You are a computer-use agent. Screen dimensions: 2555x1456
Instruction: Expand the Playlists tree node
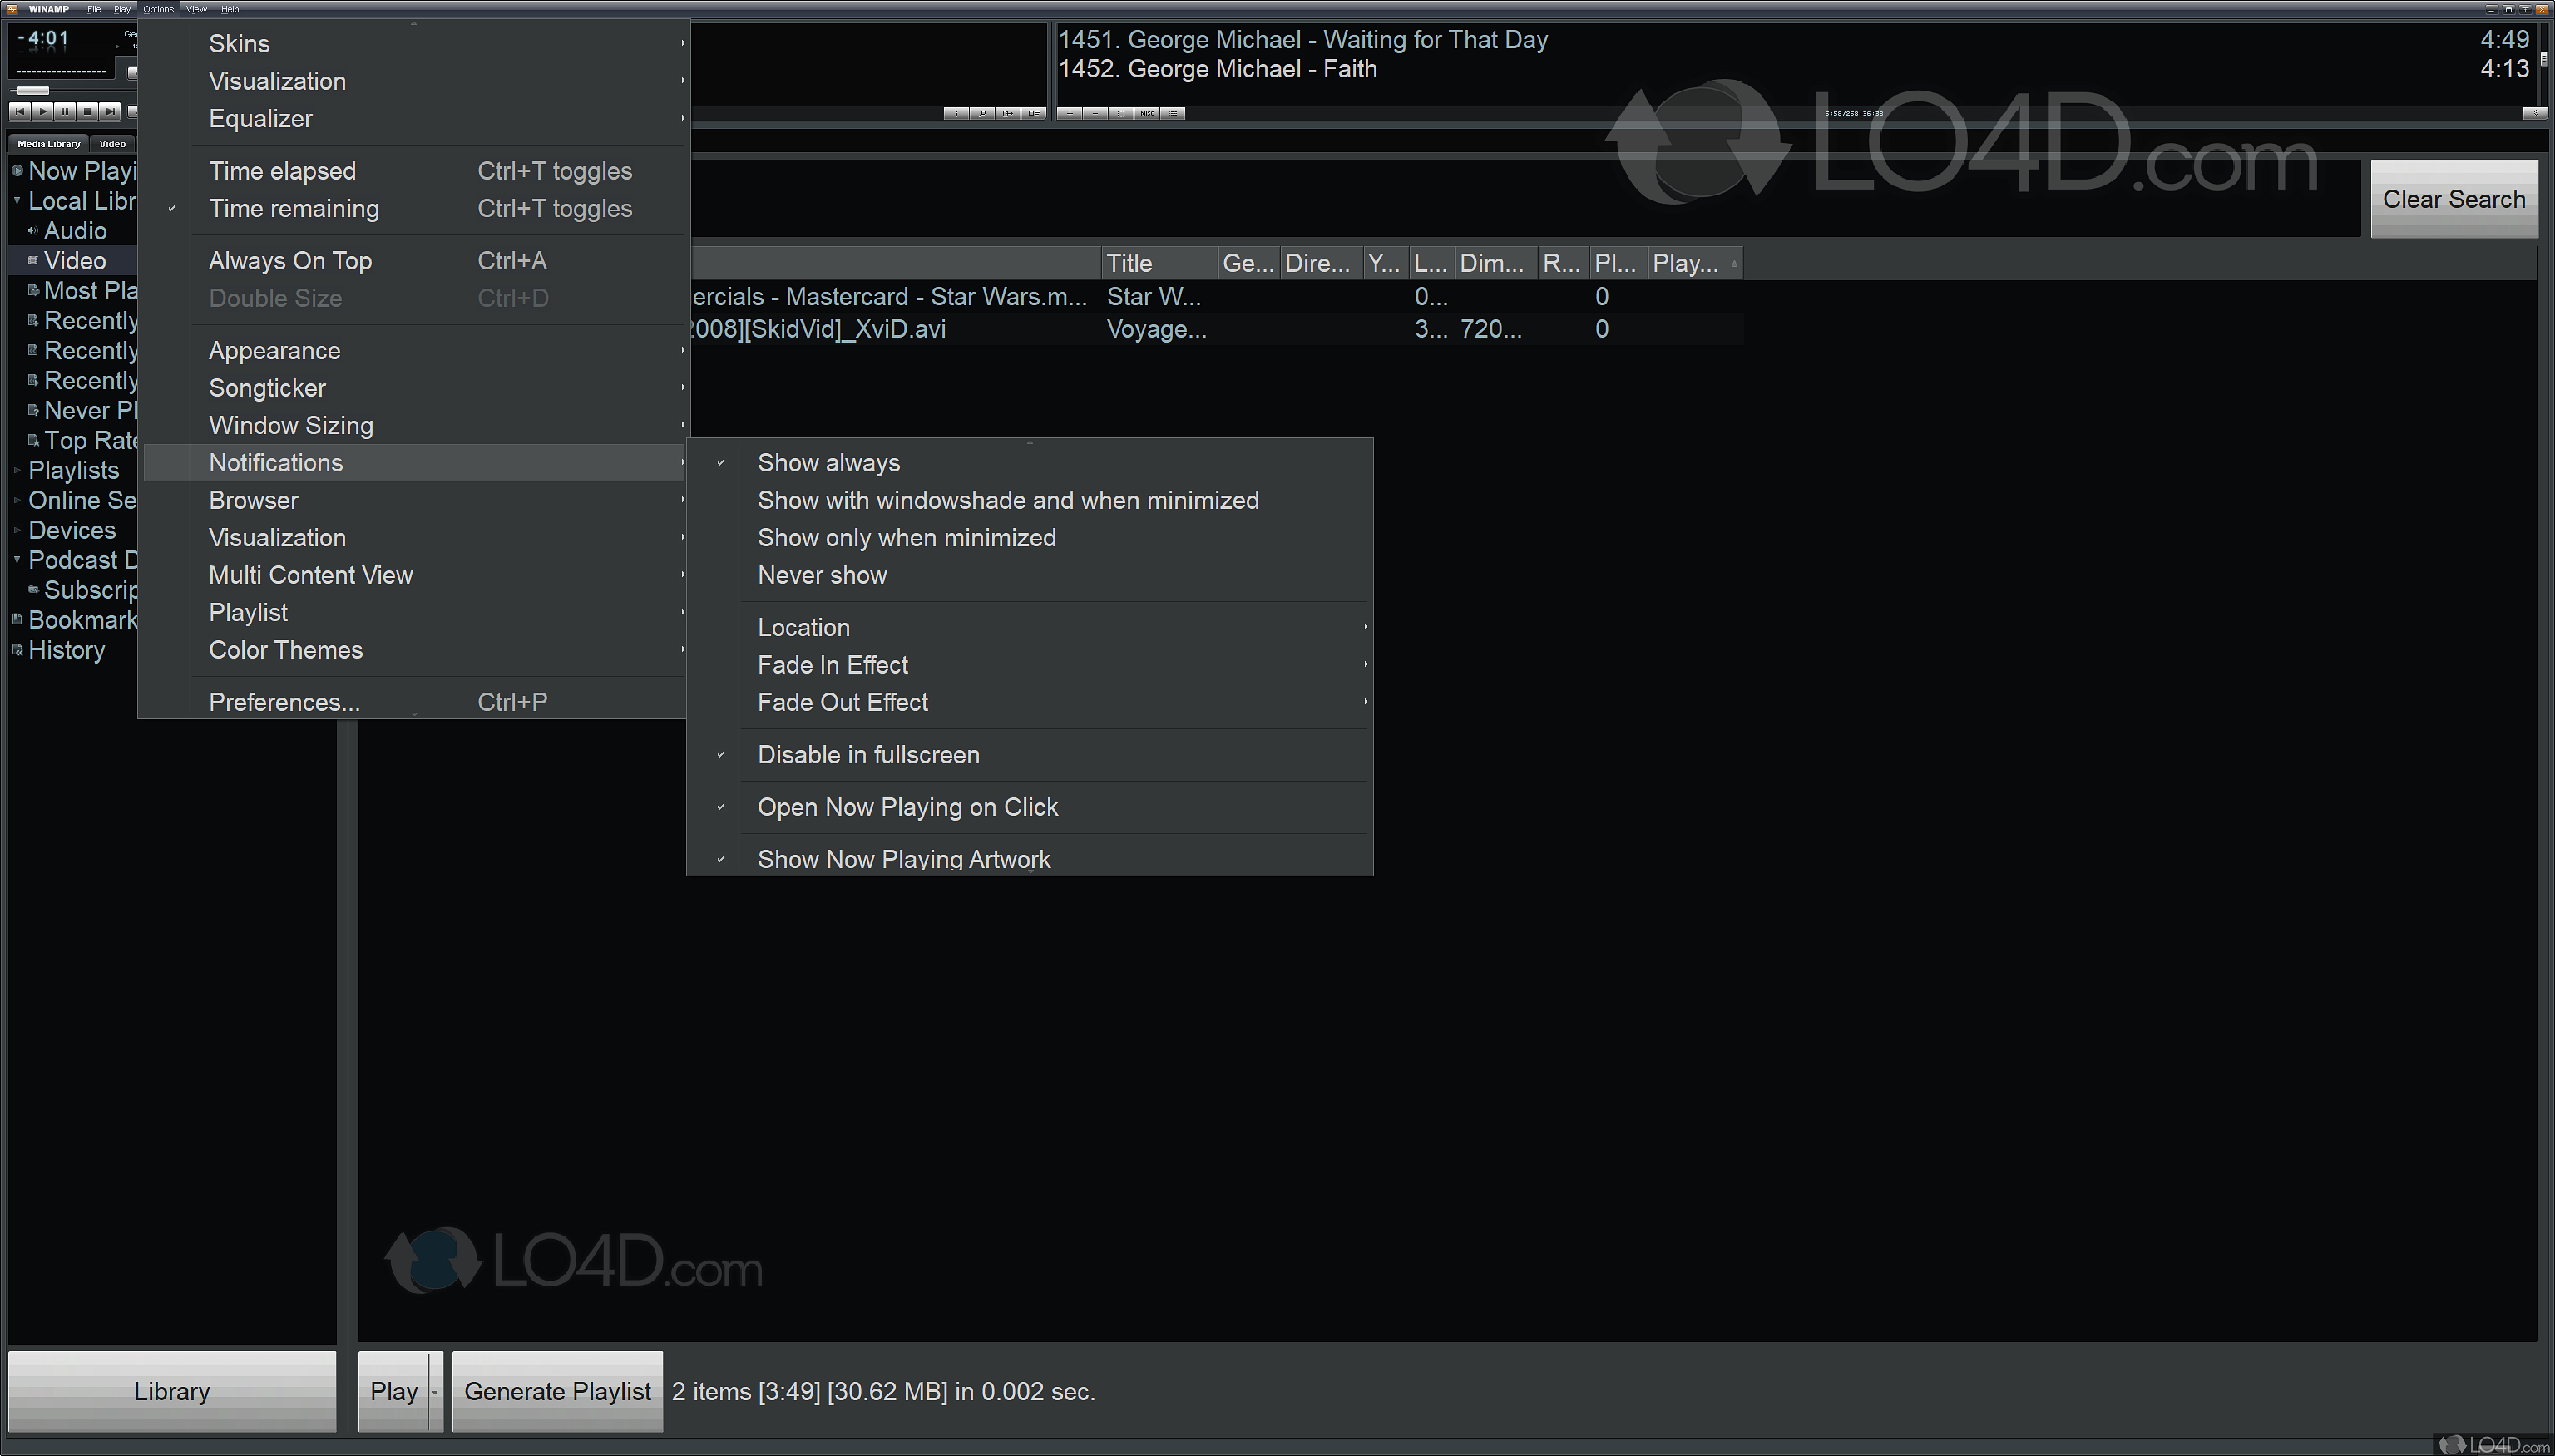17,471
